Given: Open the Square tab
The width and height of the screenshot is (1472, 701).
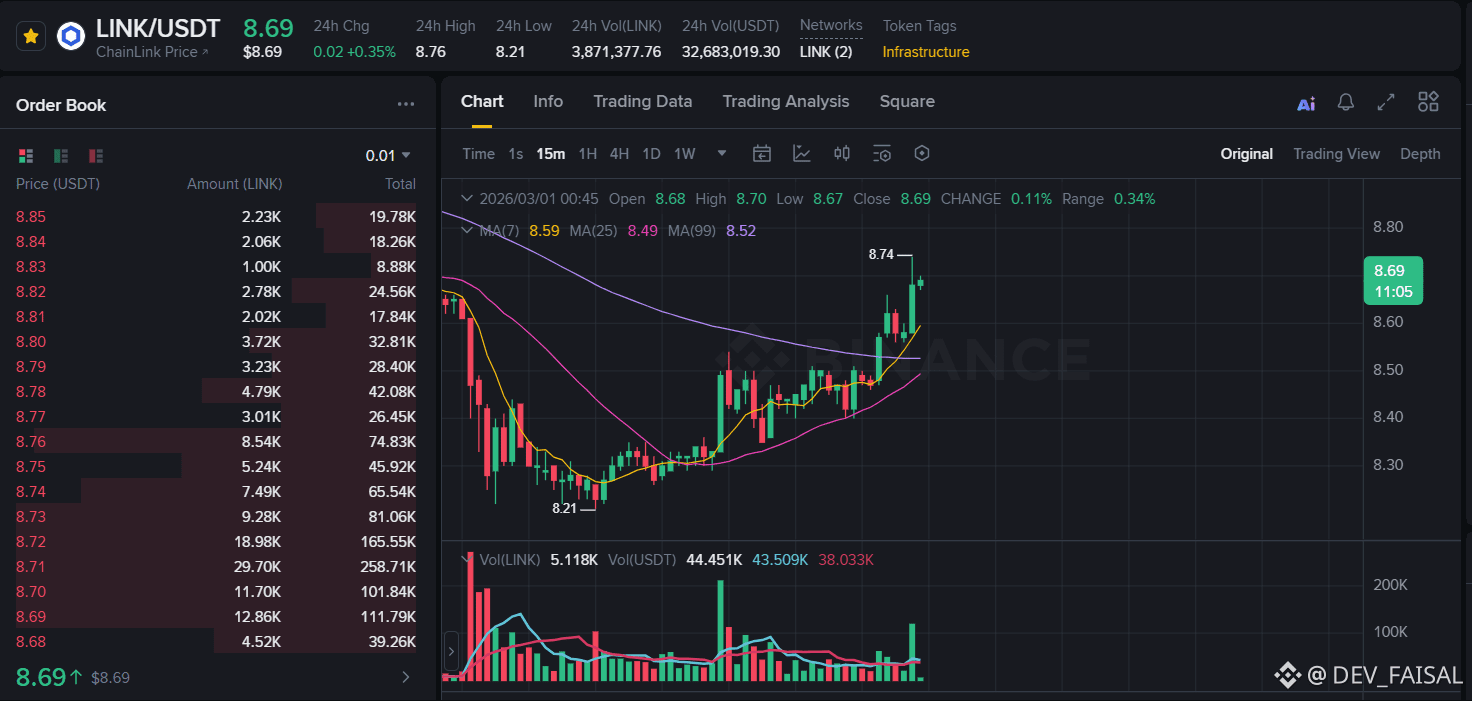Looking at the screenshot, I should pyautogui.click(x=907, y=101).
